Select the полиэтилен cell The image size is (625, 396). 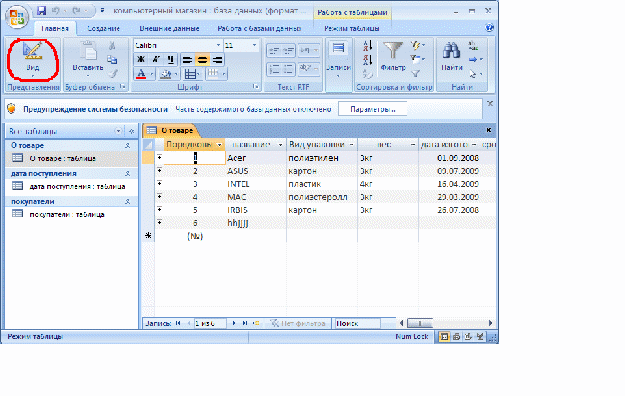(322, 158)
